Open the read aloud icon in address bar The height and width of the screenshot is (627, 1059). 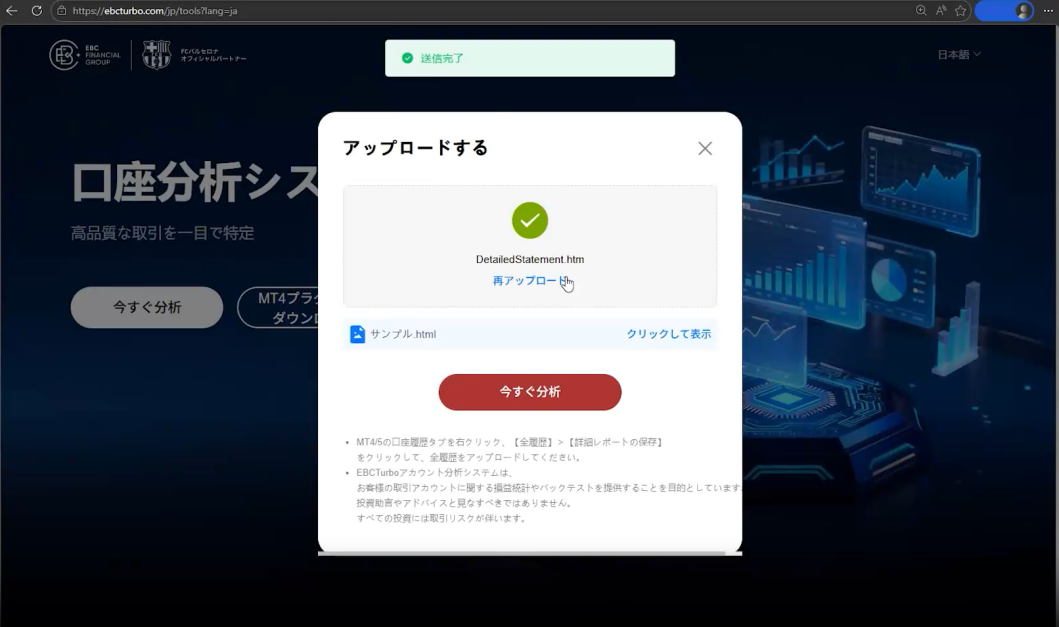click(941, 11)
